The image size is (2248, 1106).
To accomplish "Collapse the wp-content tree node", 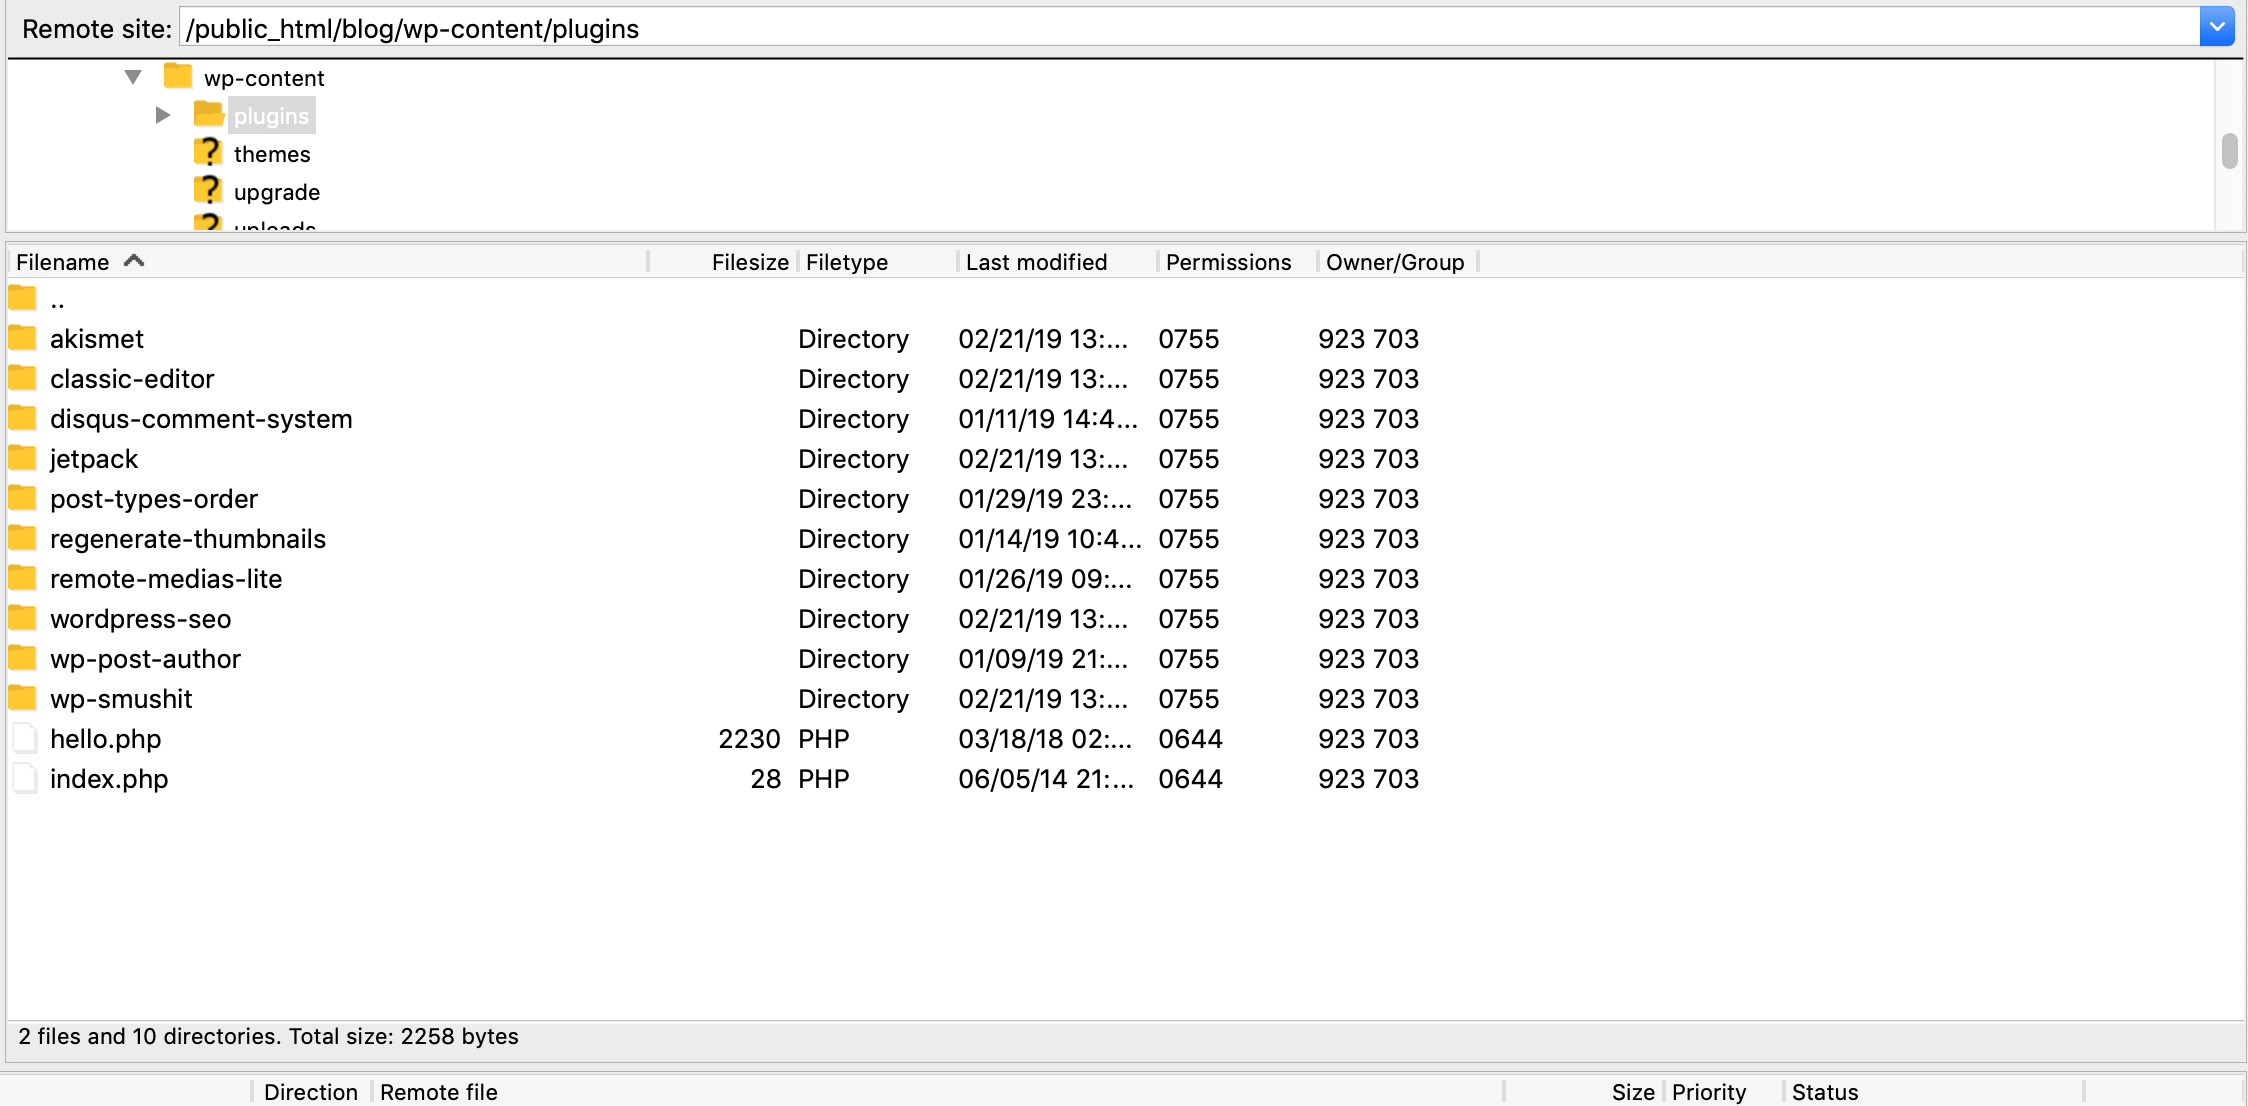I will 133,77.
